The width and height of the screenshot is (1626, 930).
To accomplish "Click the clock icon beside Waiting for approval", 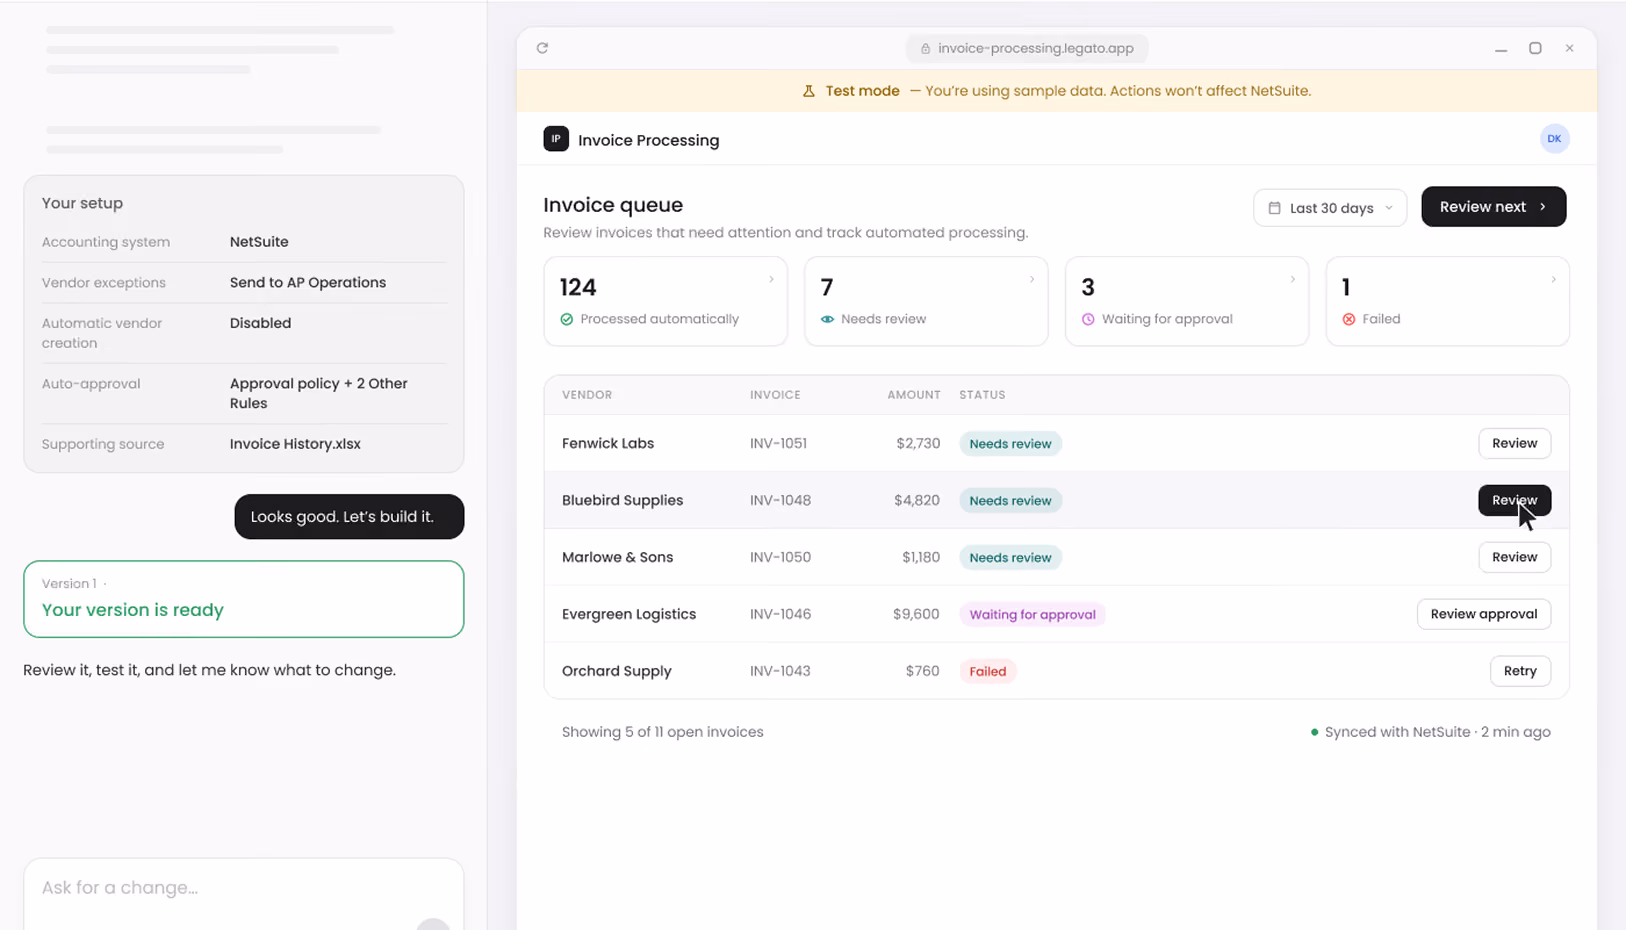I will pos(1088,319).
